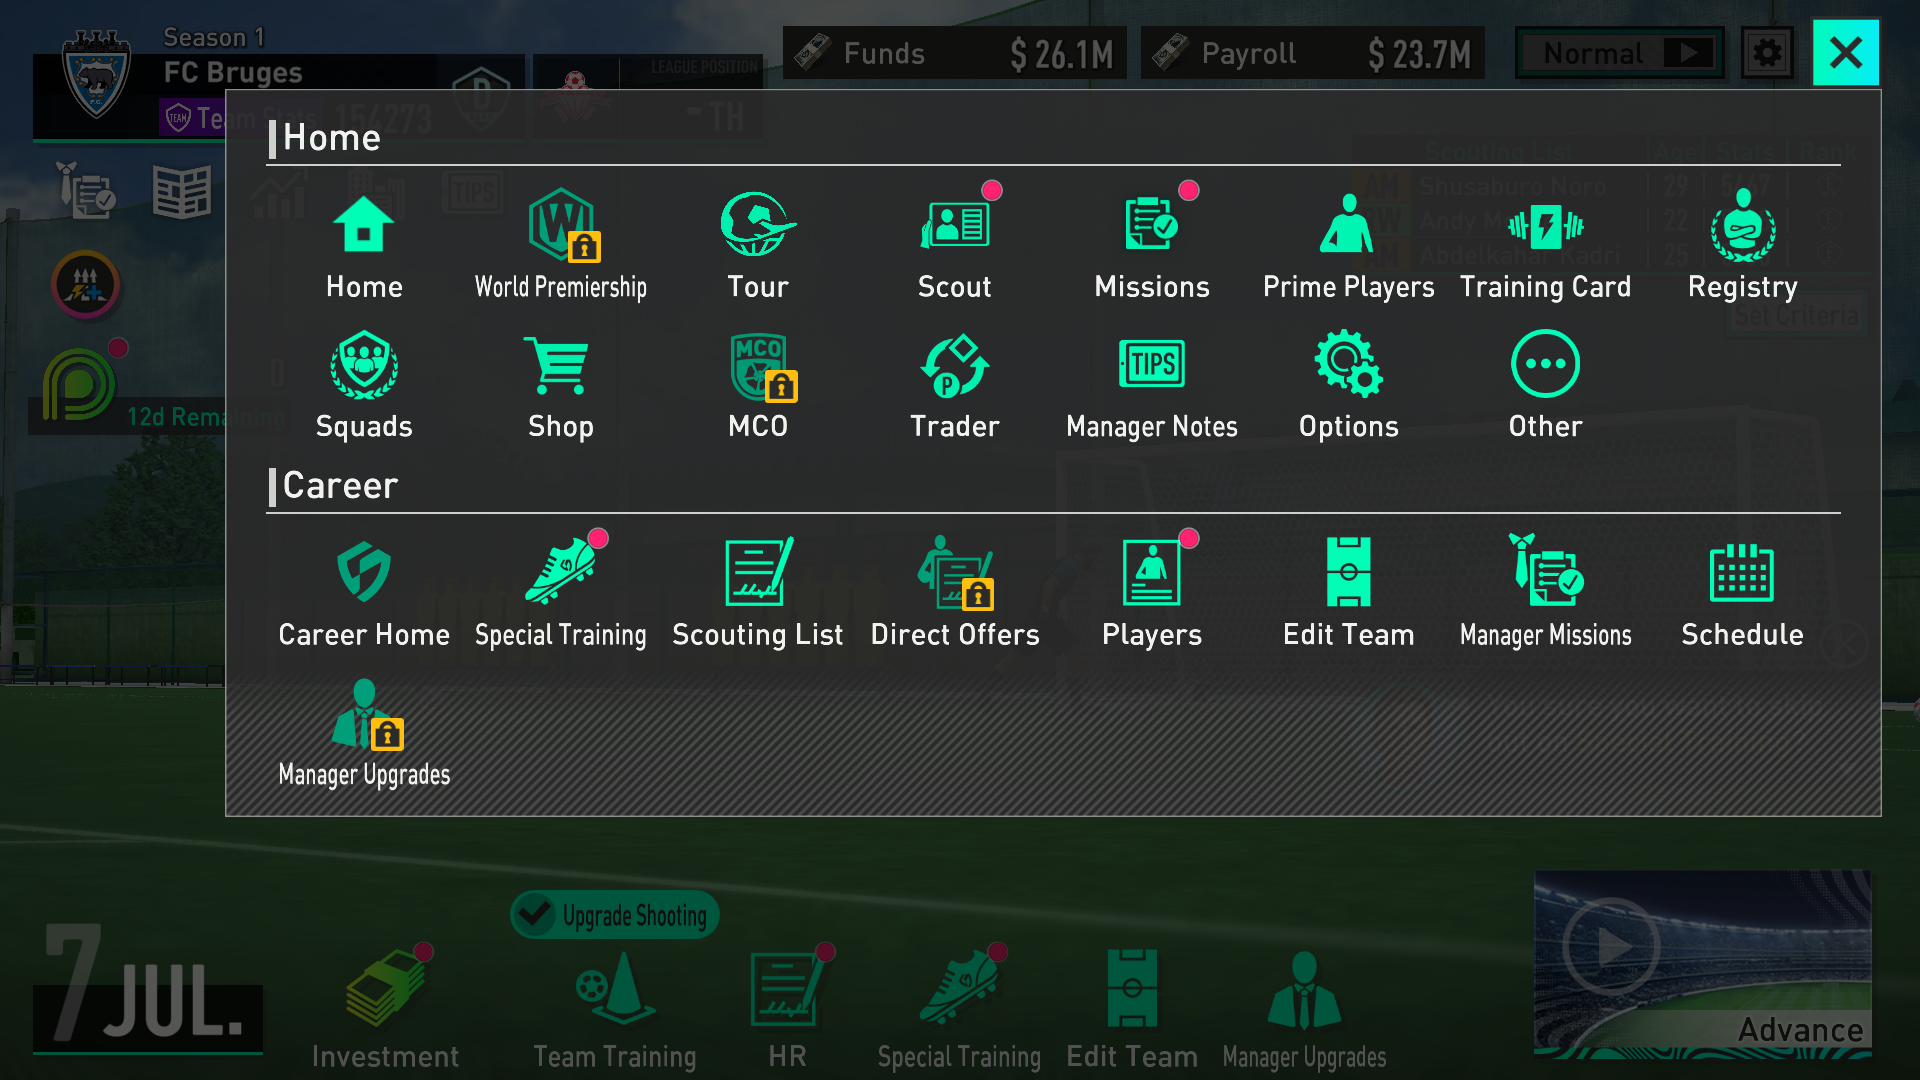This screenshot has width=1920, height=1080.
Task: Open the settings gear at top right
Action: (1767, 52)
